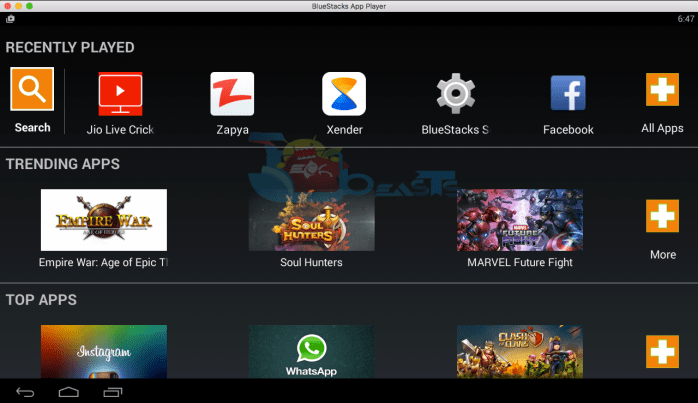The image size is (698, 403).
Task: Click the More label in Trending Apps
Action: (x=663, y=255)
